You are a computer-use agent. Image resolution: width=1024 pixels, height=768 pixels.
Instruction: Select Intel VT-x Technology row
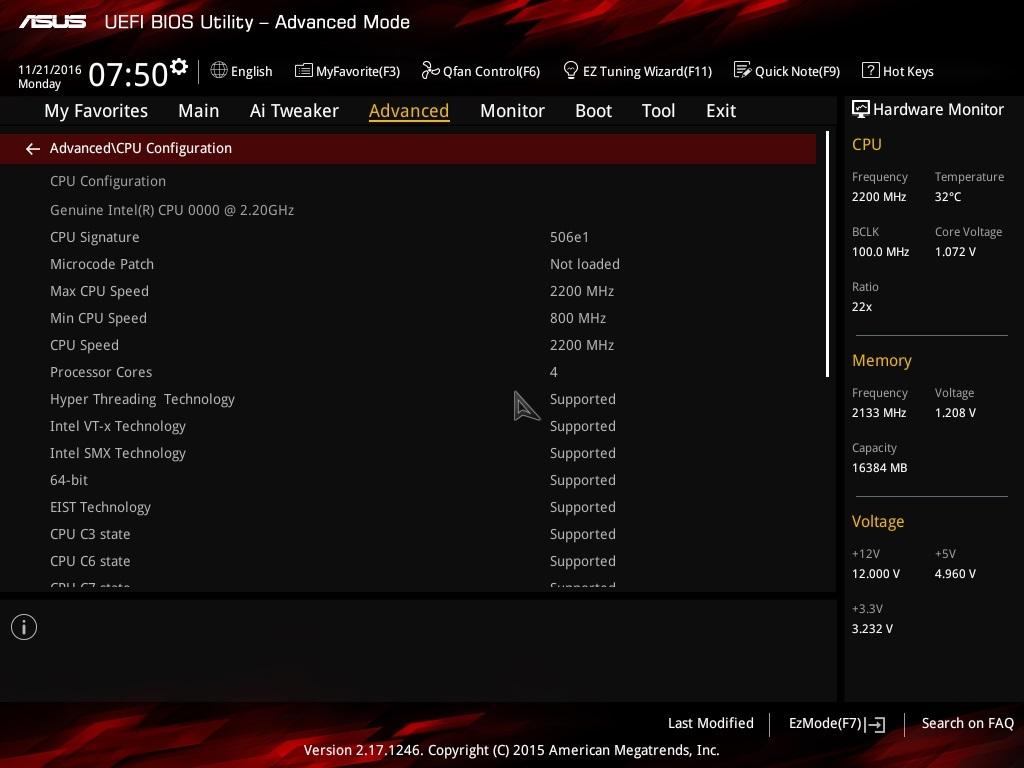tap(408, 426)
